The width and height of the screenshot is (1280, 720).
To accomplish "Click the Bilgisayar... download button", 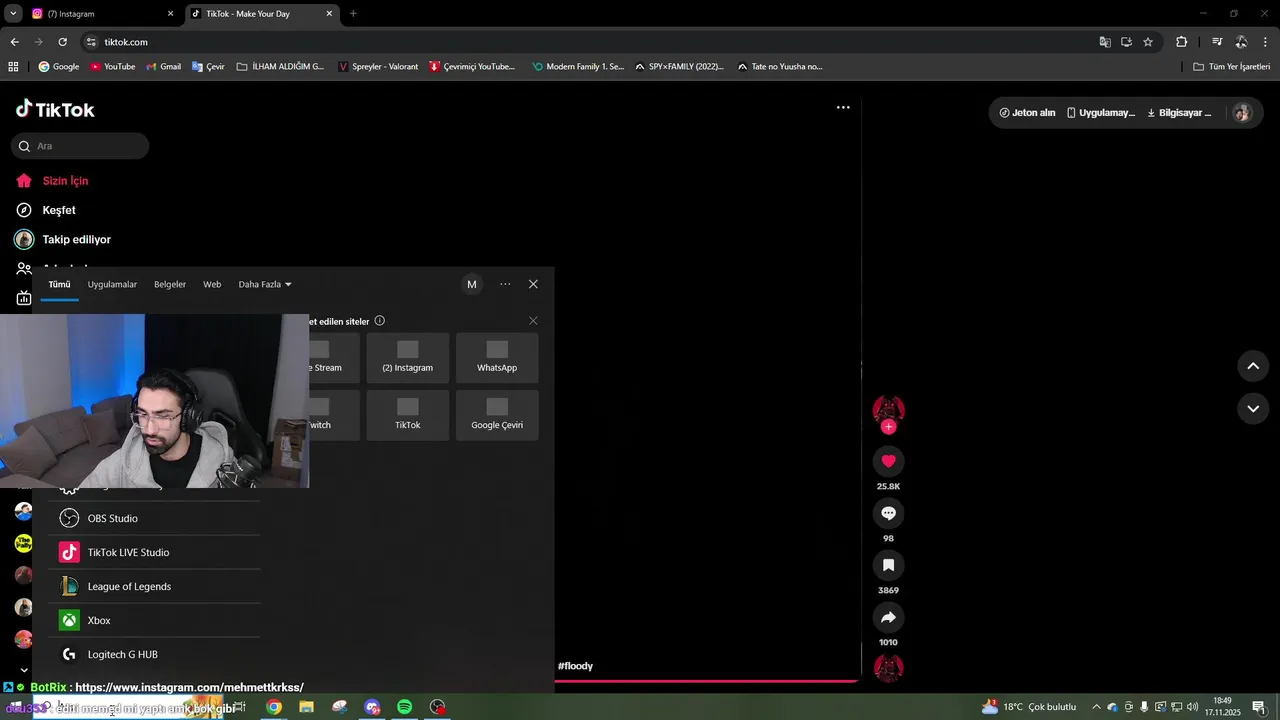I will tap(1179, 113).
